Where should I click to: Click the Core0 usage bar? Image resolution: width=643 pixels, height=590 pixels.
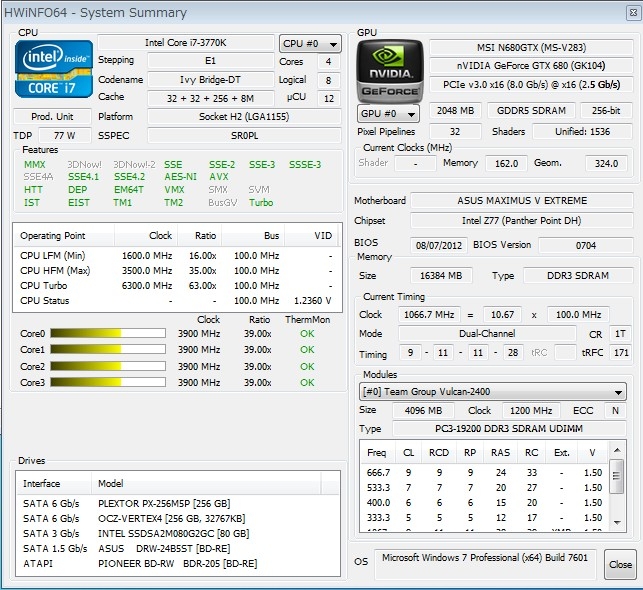pyautogui.click(x=115, y=334)
